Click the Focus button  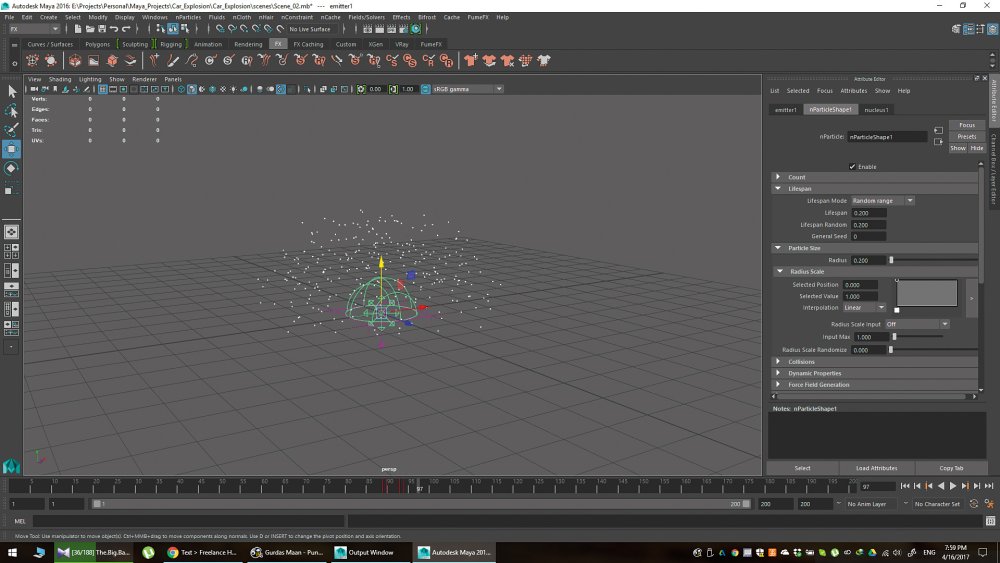coord(967,125)
